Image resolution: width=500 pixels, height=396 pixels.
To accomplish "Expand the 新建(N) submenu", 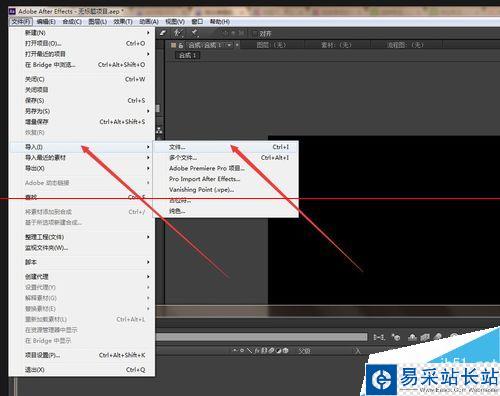I will (x=82, y=33).
